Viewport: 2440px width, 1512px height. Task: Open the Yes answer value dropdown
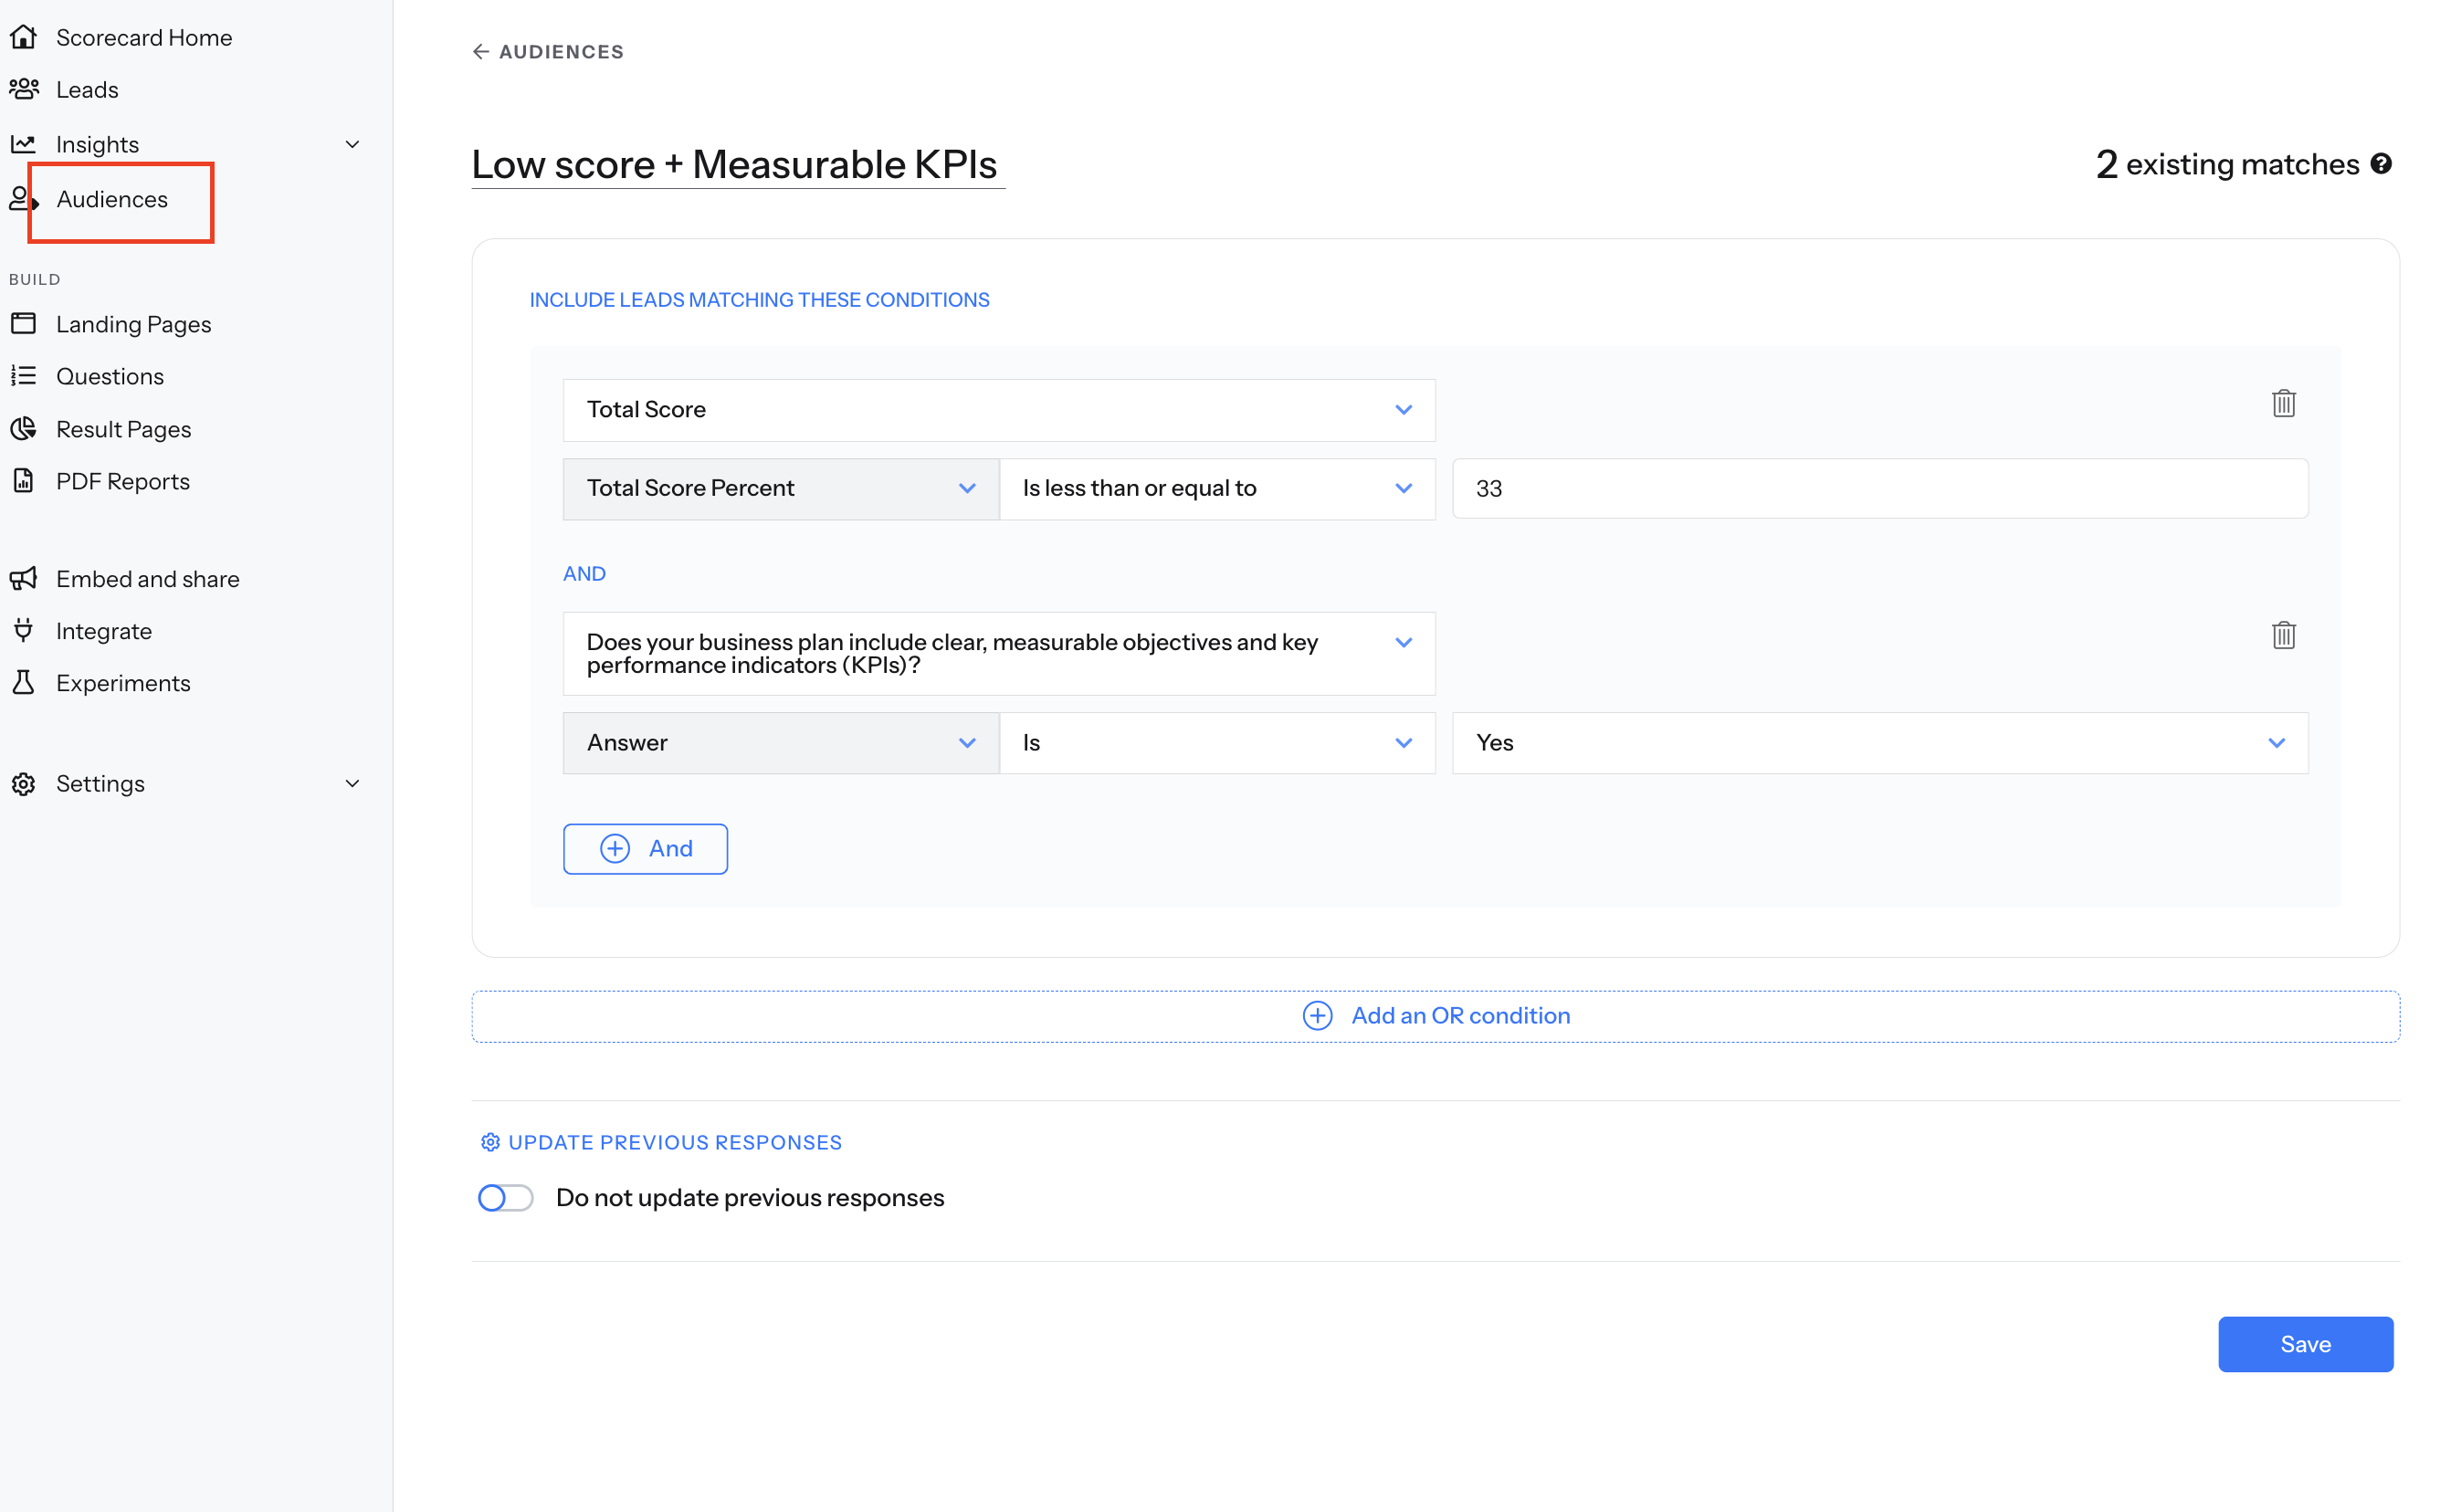pos(1878,742)
